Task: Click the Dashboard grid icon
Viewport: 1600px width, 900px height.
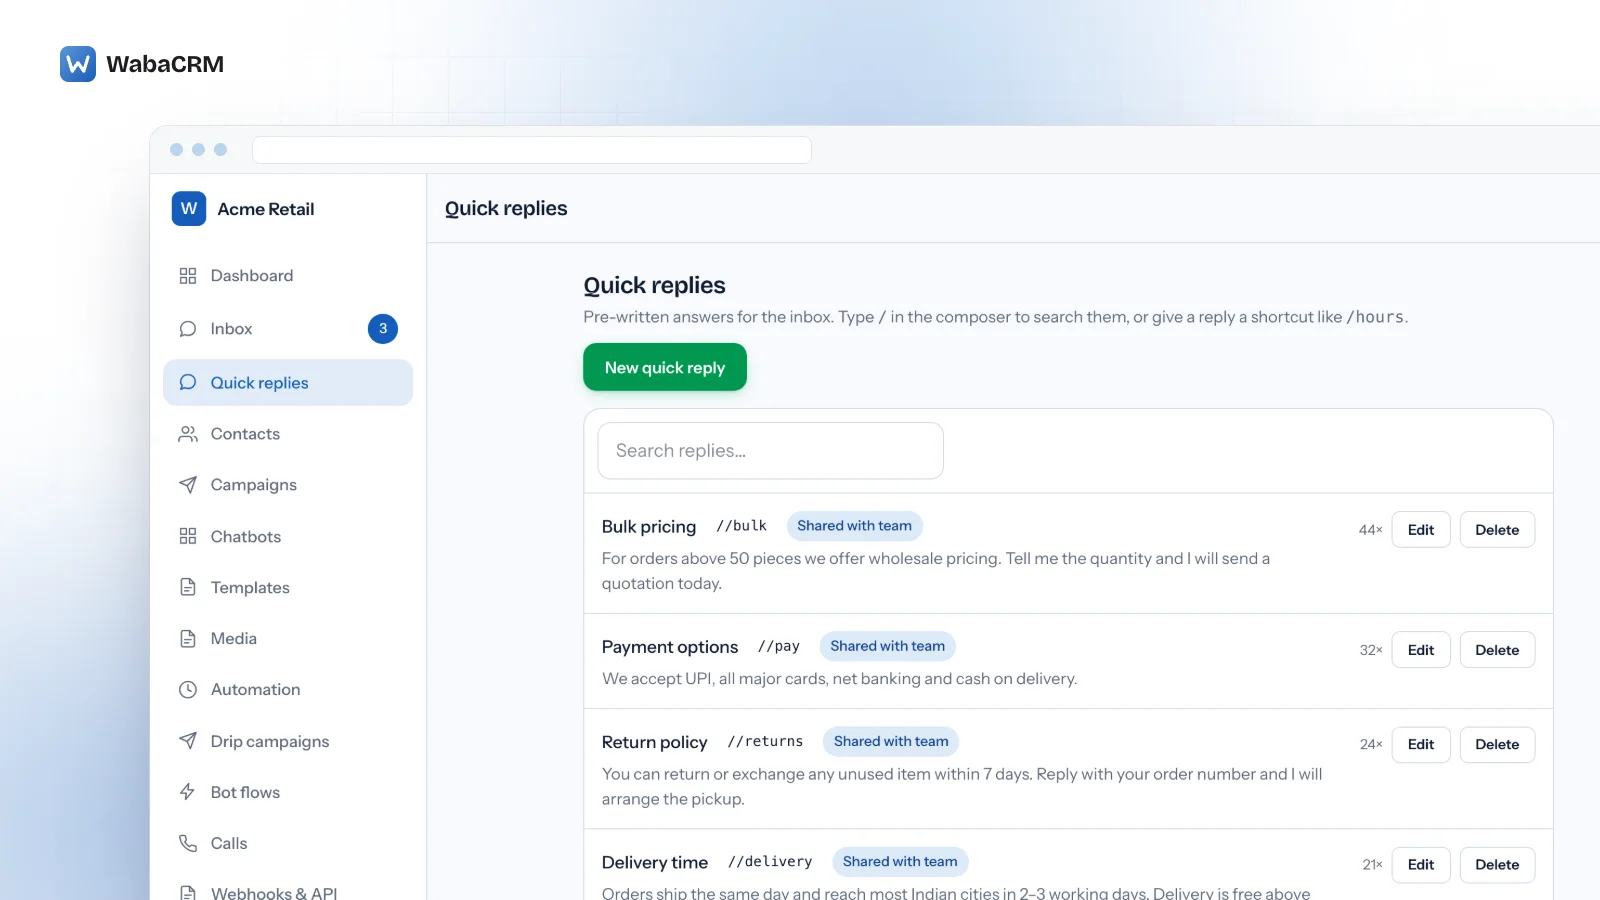Action: click(188, 276)
